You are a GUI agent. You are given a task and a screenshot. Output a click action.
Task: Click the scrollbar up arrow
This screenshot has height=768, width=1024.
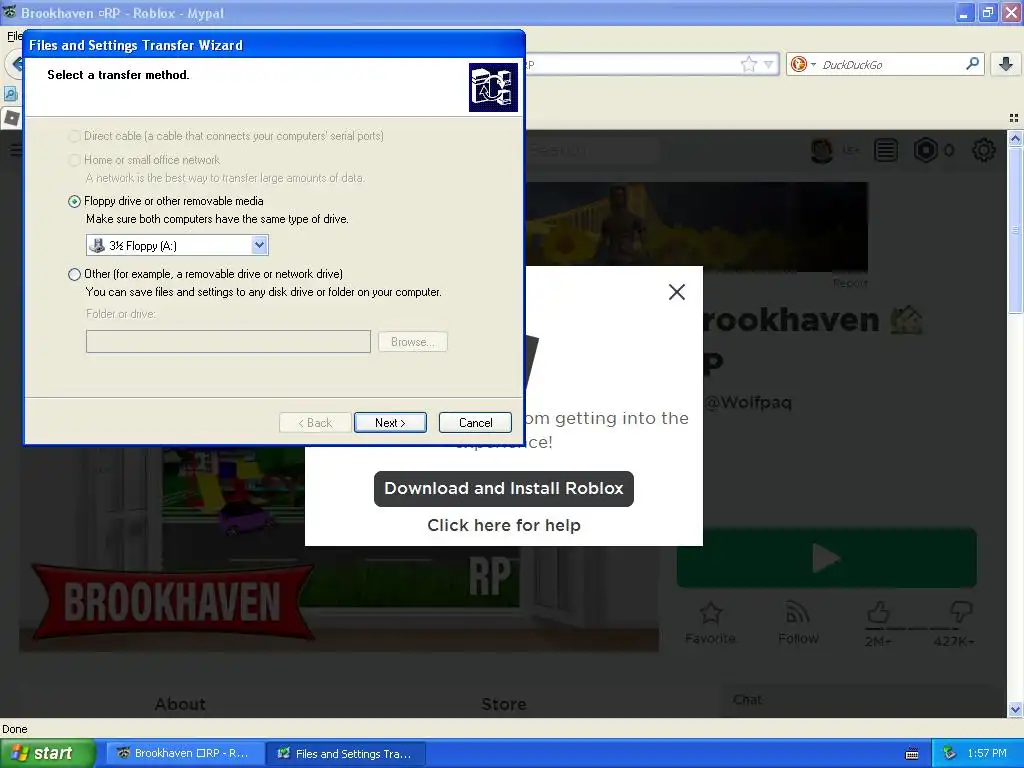[x=1015, y=138]
